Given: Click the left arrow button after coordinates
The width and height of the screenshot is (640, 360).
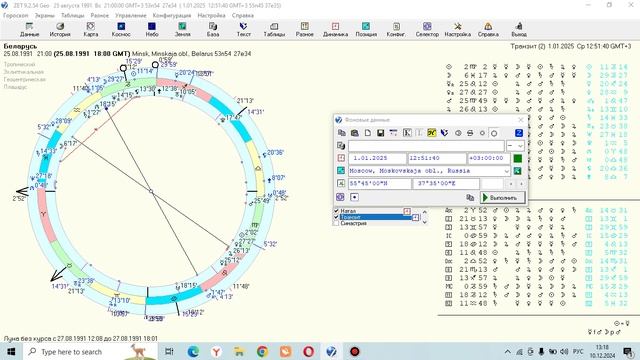Looking at the screenshot, I should coord(511,184).
